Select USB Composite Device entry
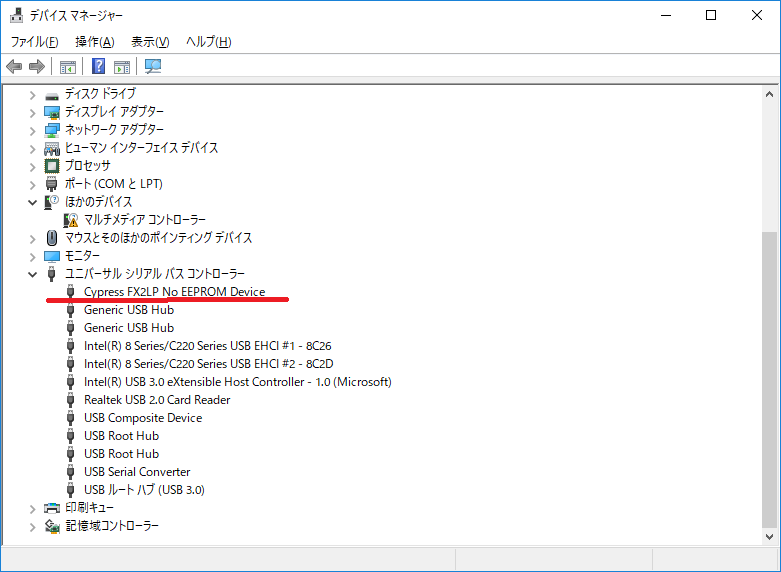 pyautogui.click(x=143, y=418)
